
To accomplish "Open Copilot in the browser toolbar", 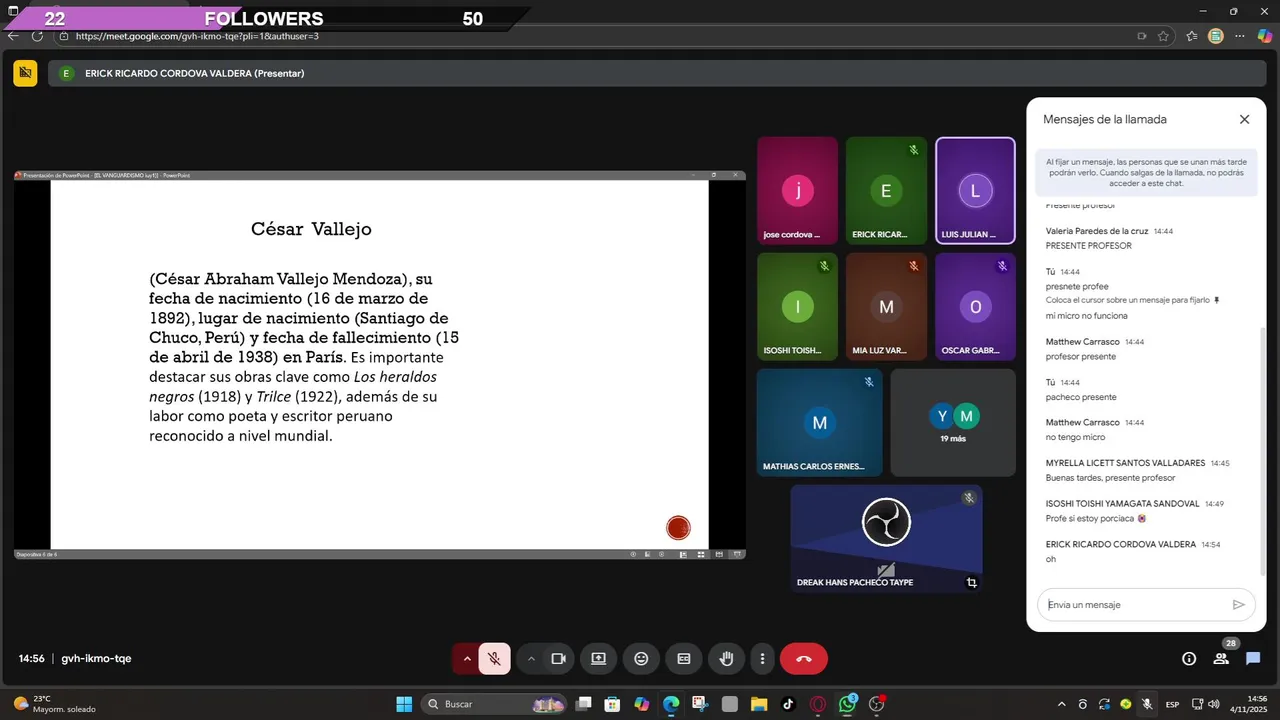I will point(1264,36).
